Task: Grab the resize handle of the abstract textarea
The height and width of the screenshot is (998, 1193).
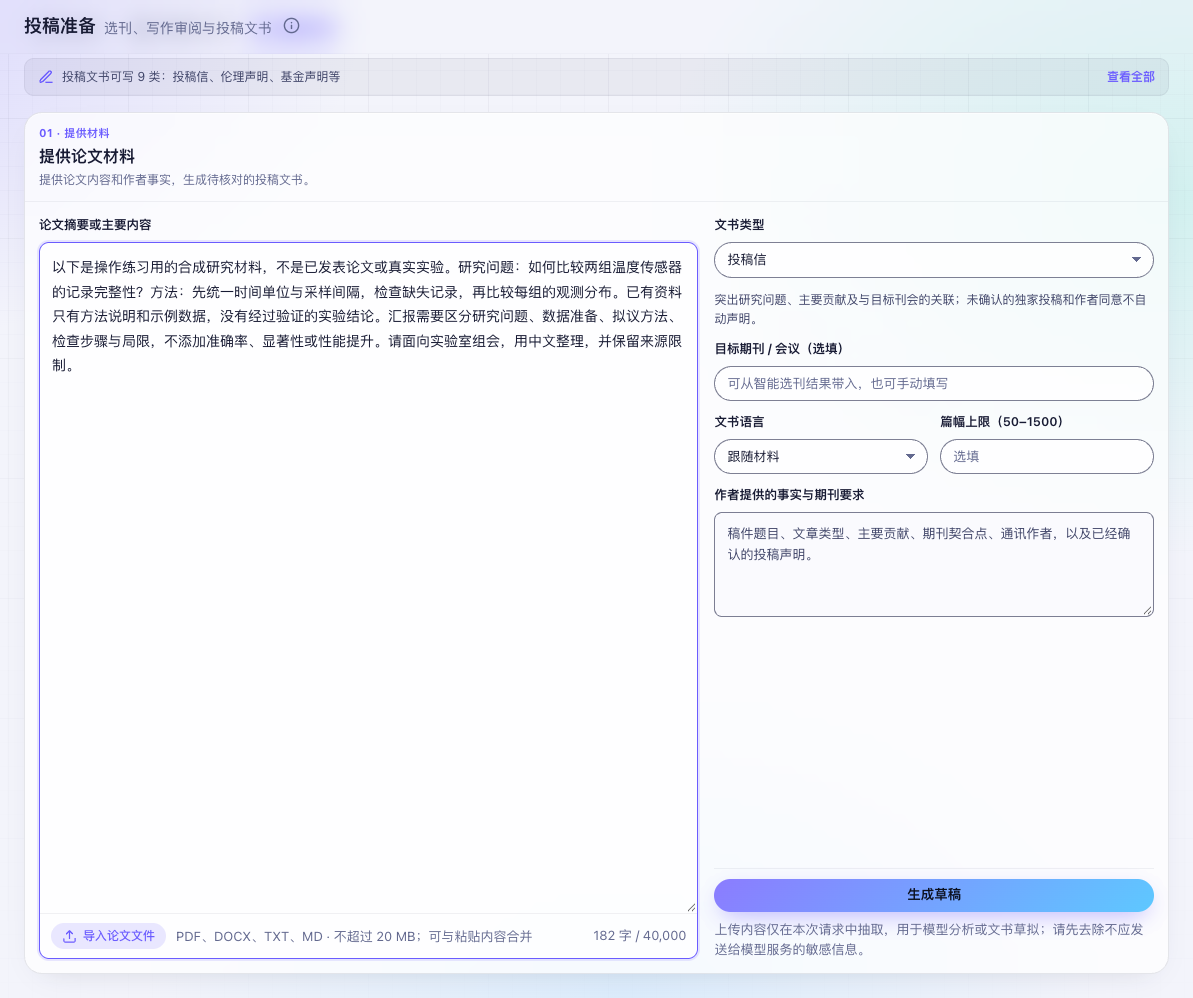Action: 691,907
